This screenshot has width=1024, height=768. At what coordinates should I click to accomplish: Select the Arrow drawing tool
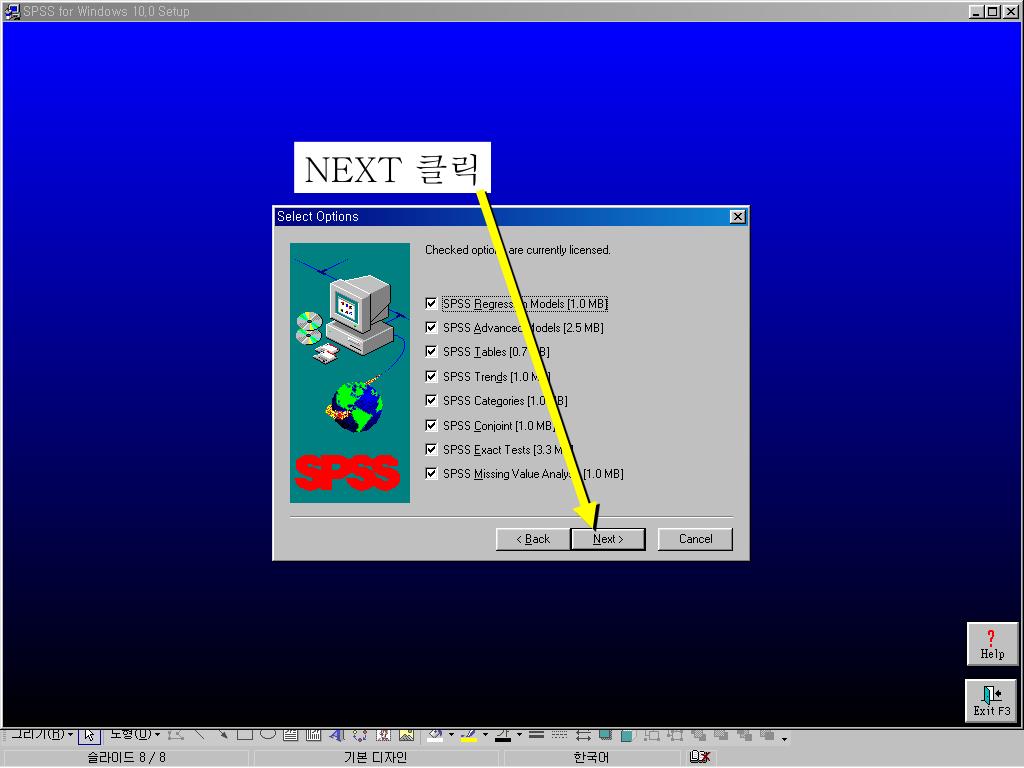[x=223, y=734]
